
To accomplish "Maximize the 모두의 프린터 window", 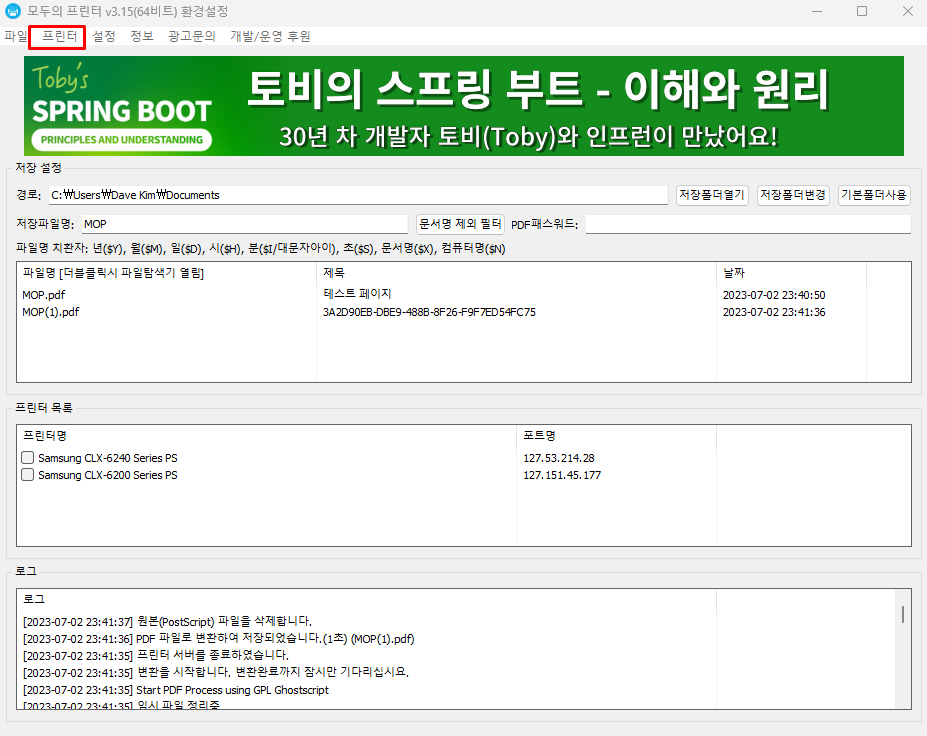I will tap(862, 11).
